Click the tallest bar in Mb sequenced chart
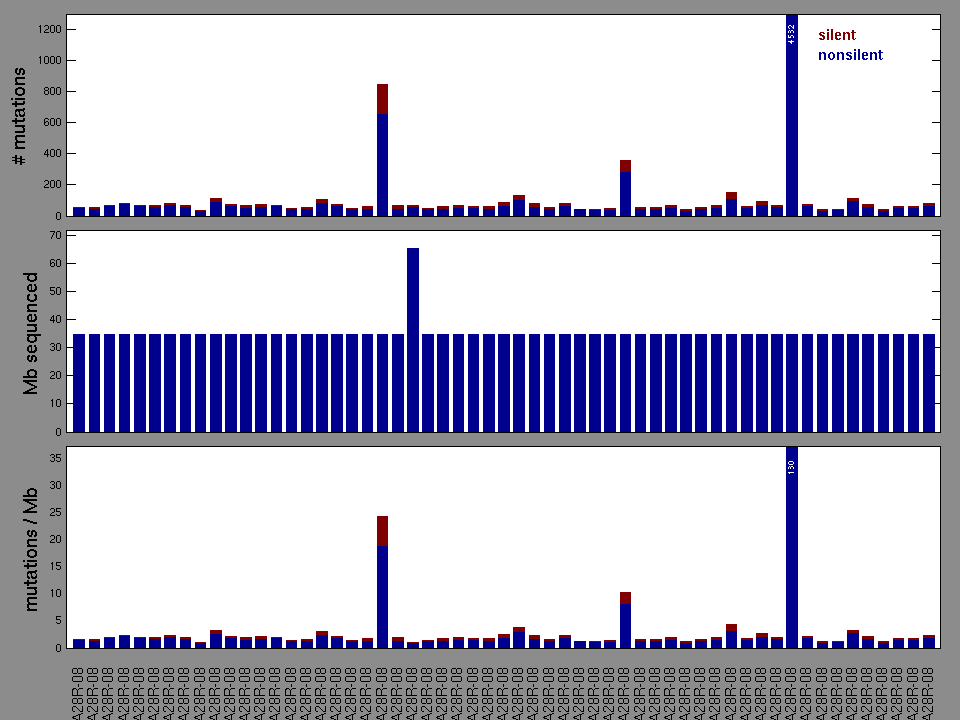This screenshot has height=720, width=960. (413, 340)
